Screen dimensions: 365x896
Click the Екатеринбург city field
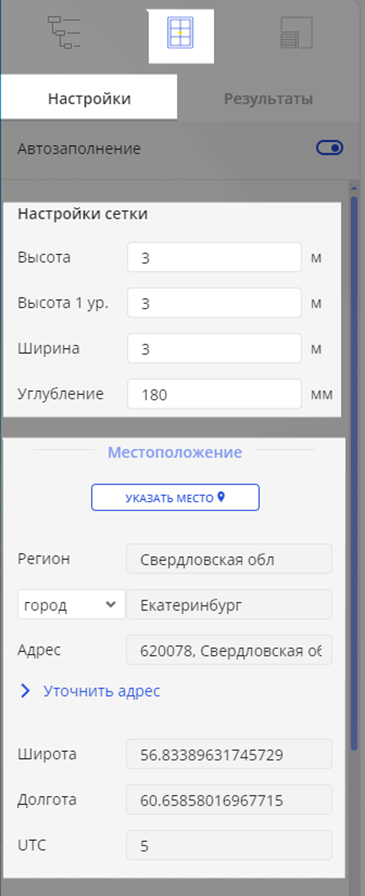pos(229,605)
